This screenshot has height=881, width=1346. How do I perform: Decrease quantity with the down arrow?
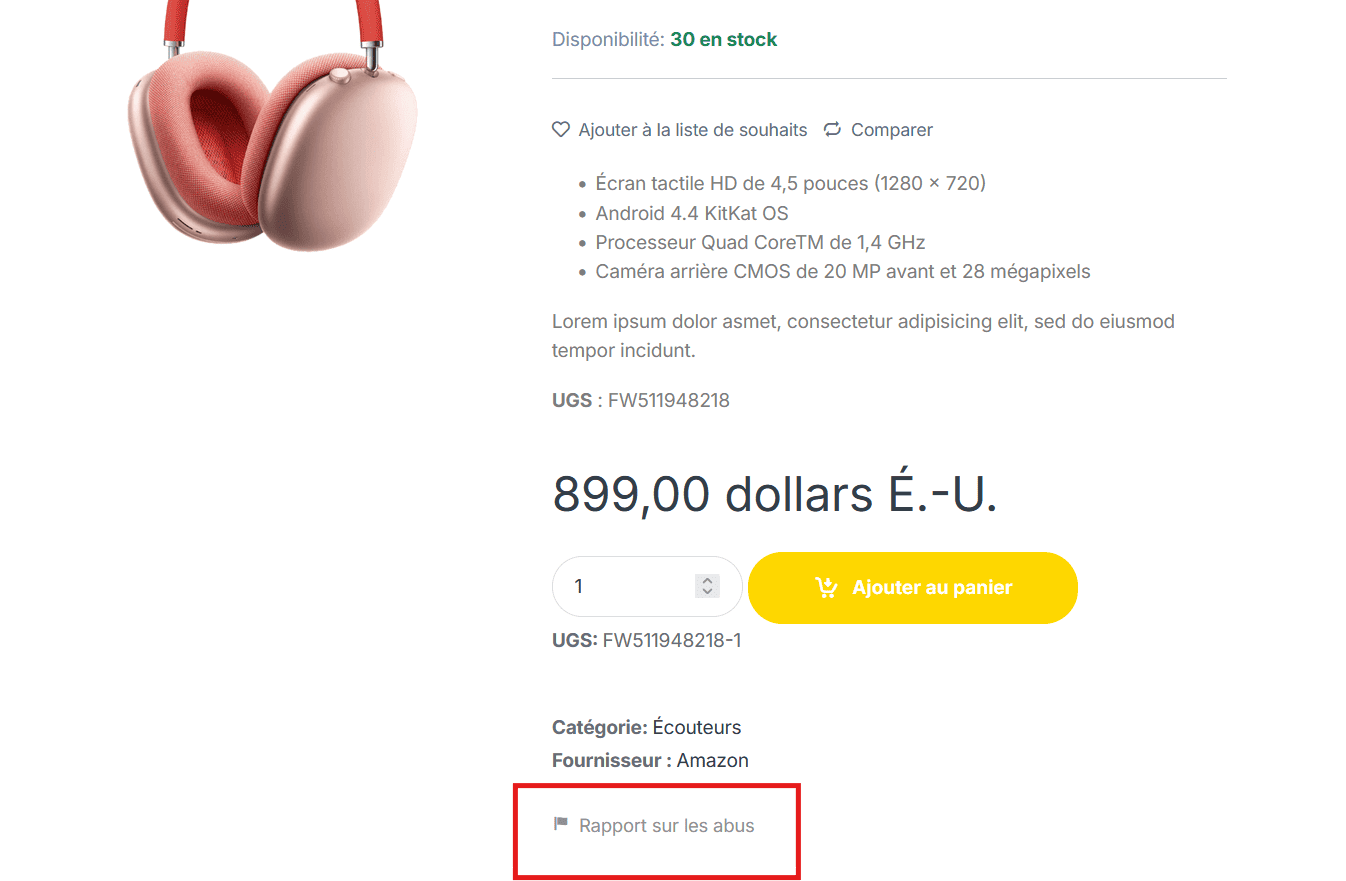click(x=707, y=592)
